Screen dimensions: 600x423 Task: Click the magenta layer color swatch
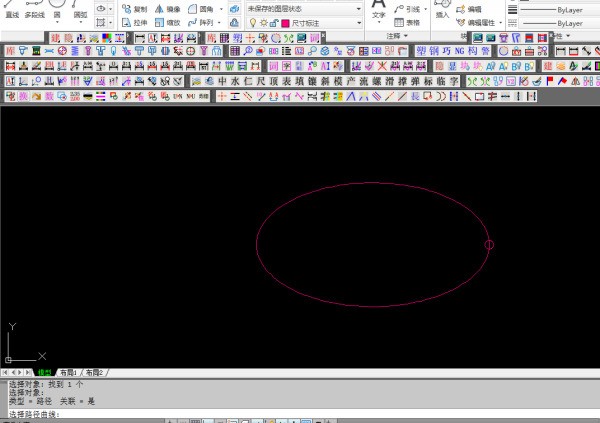point(286,22)
